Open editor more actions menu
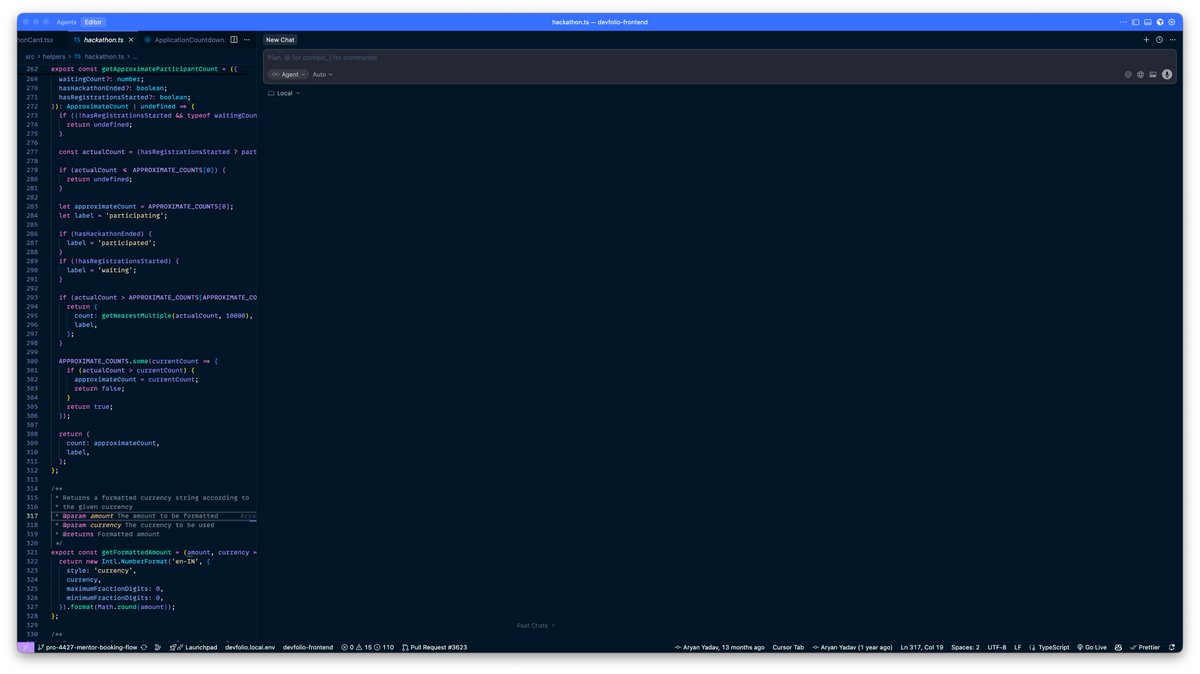Viewport: 1200px width, 674px height. [247, 40]
